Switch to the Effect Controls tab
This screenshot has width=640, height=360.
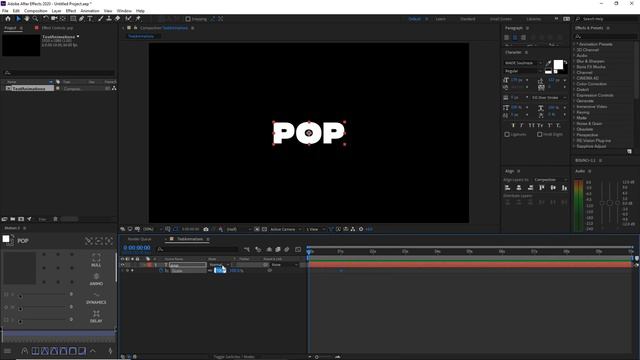58,28
